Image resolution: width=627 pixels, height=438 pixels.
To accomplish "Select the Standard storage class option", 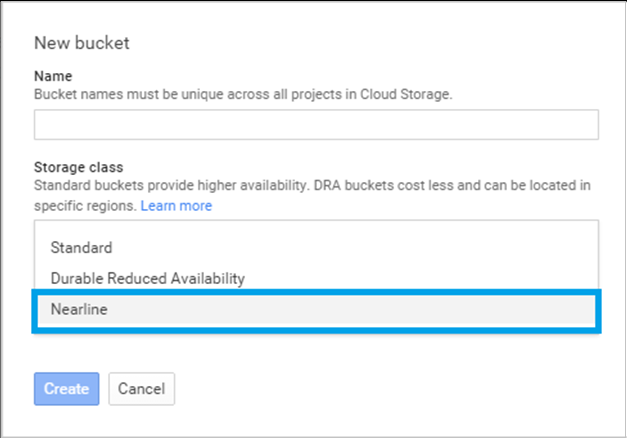I will [81, 247].
